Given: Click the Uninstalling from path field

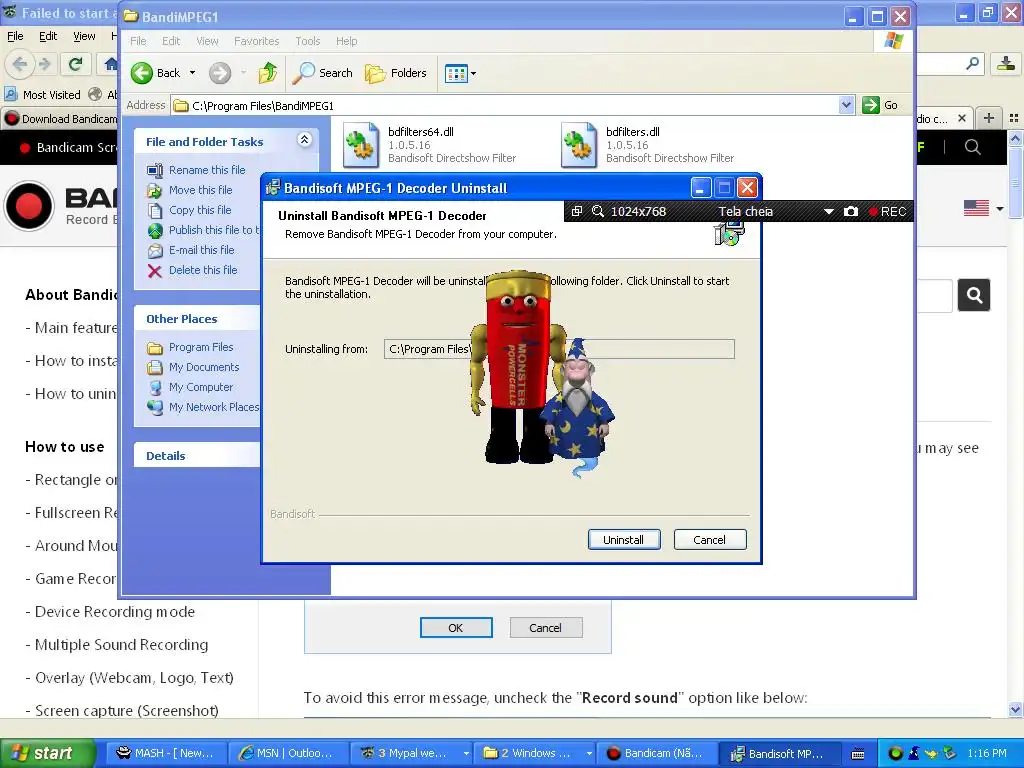Looking at the screenshot, I should click(559, 349).
